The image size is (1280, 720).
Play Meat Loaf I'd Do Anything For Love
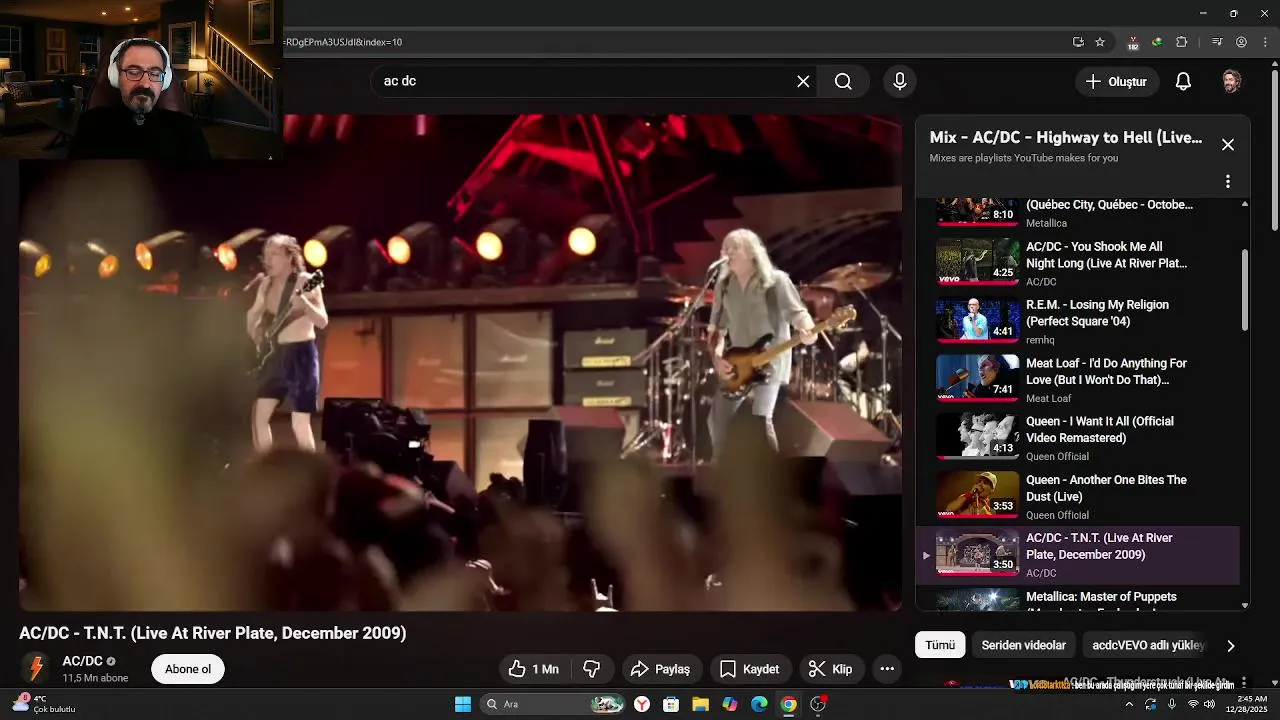click(977, 379)
